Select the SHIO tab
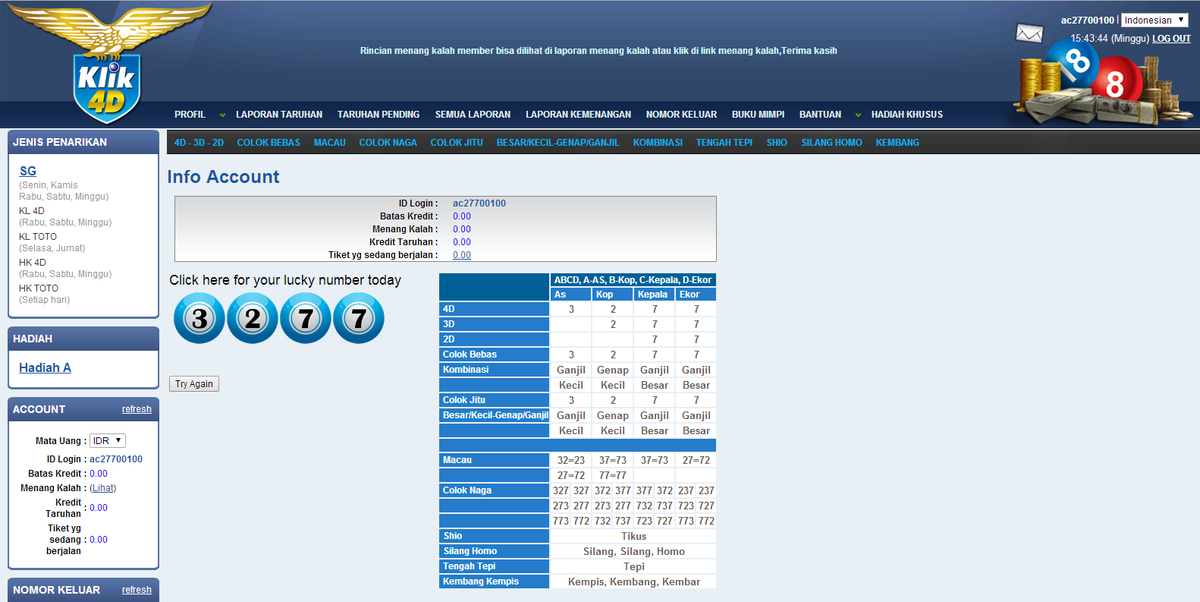 point(777,143)
